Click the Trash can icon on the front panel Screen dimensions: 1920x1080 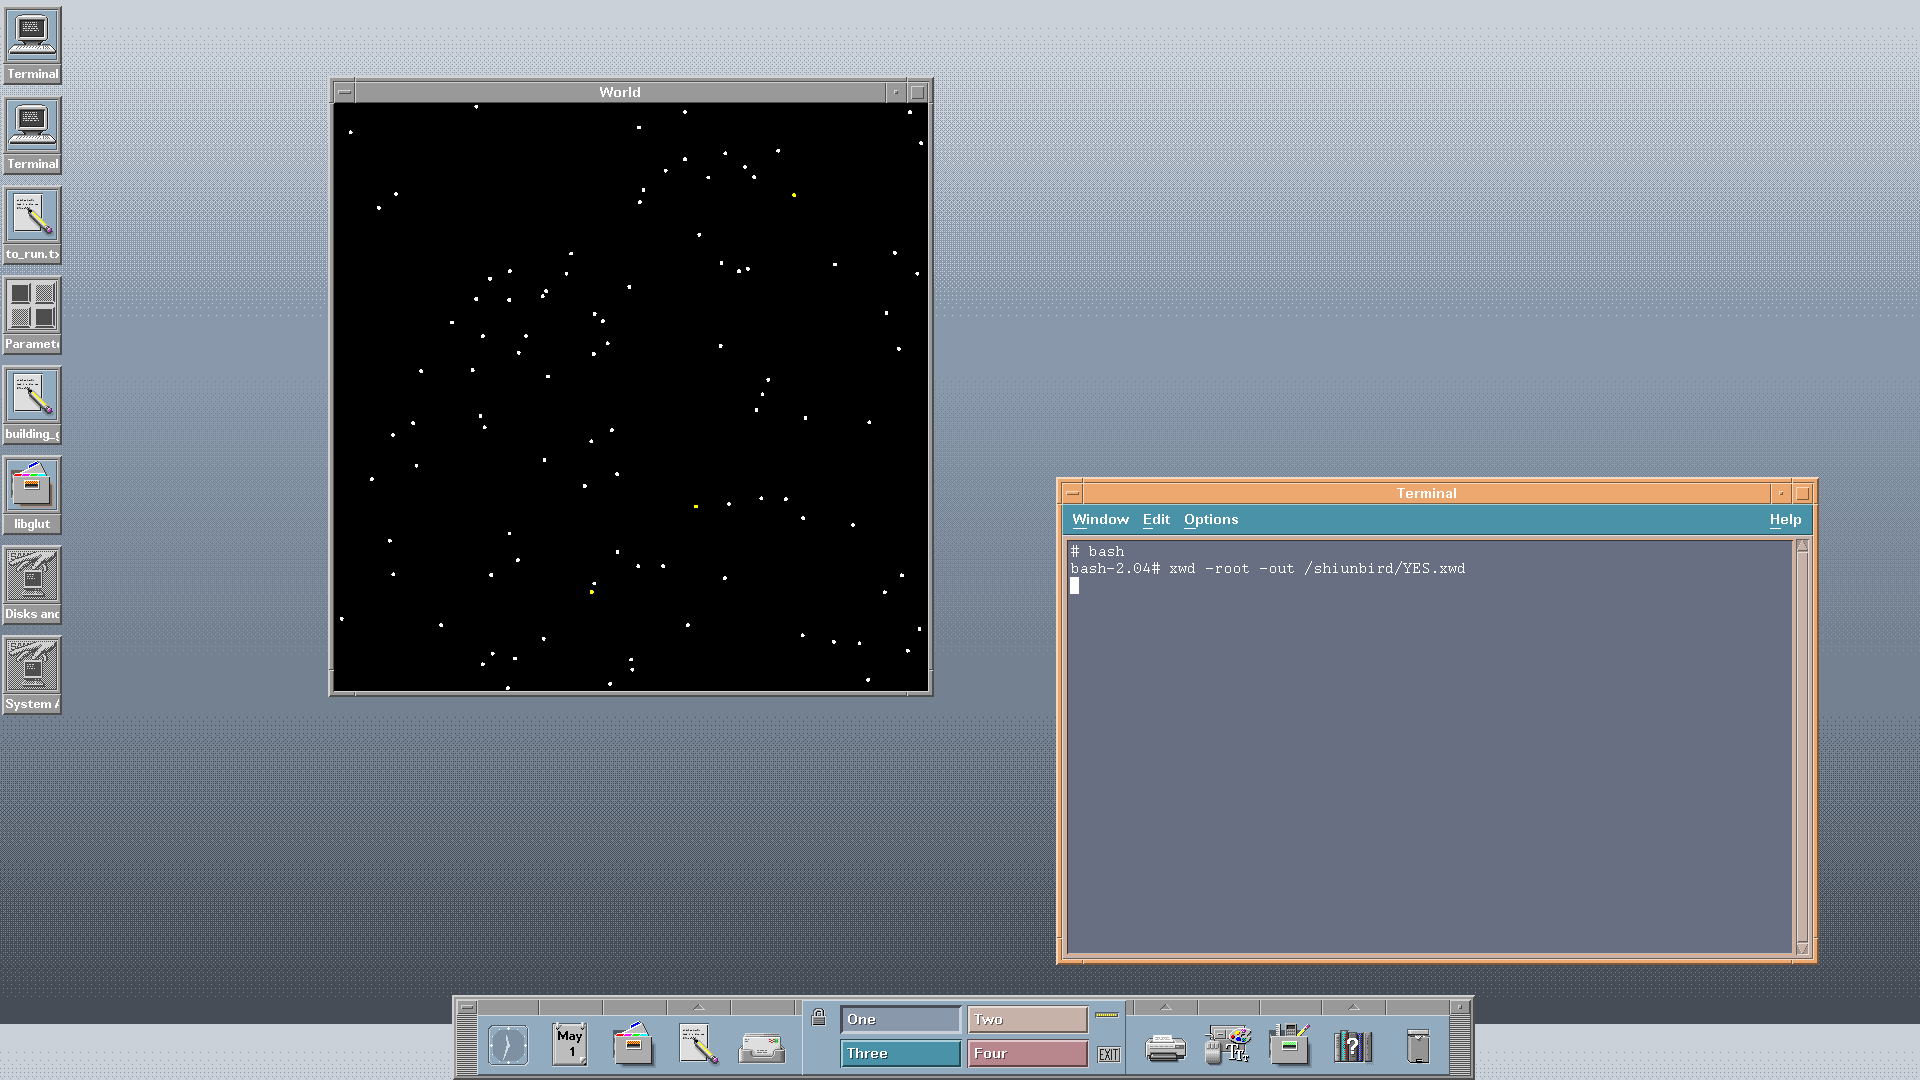tap(1418, 1046)
